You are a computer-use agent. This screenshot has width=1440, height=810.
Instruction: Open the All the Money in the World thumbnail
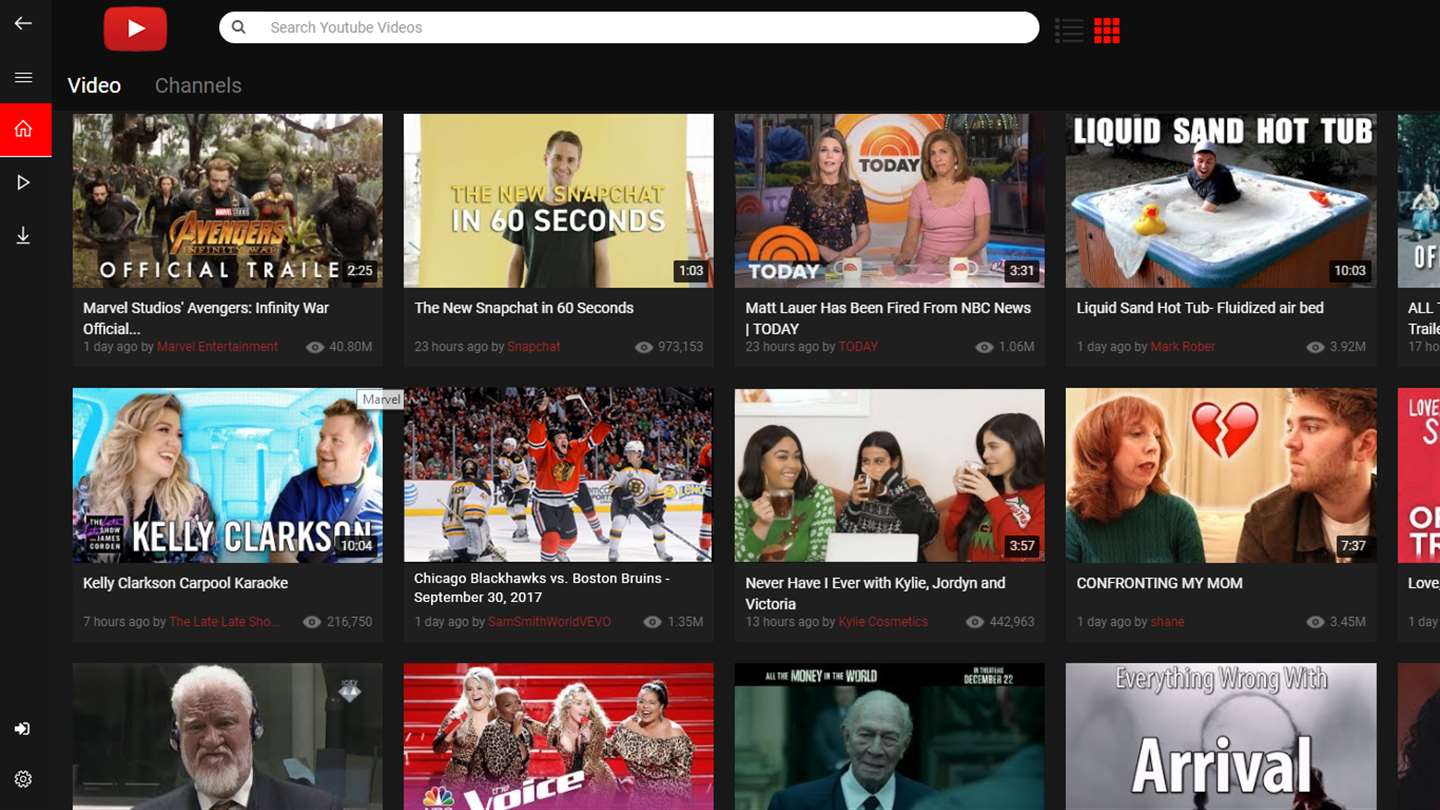(x=889, y=736)
